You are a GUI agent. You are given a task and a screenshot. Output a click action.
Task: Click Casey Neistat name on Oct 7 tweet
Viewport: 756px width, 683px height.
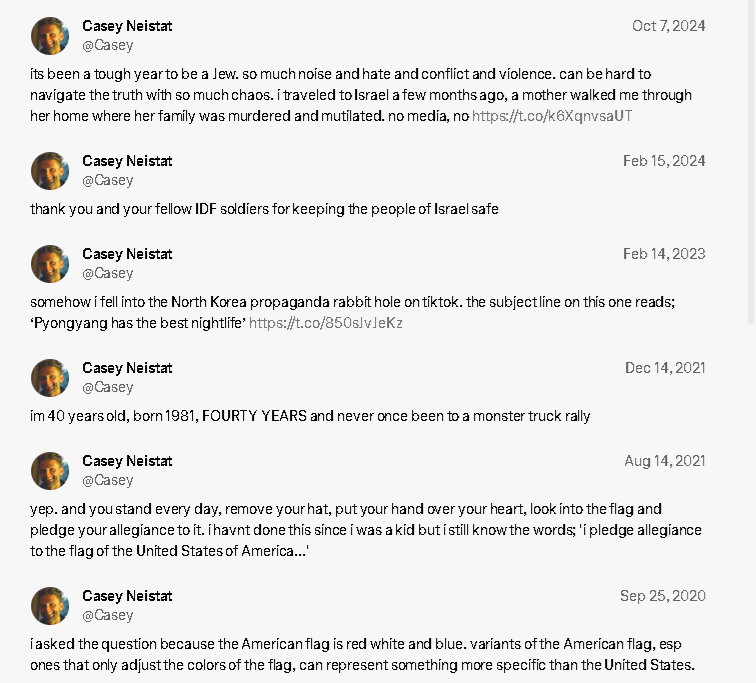pos(127,26)
